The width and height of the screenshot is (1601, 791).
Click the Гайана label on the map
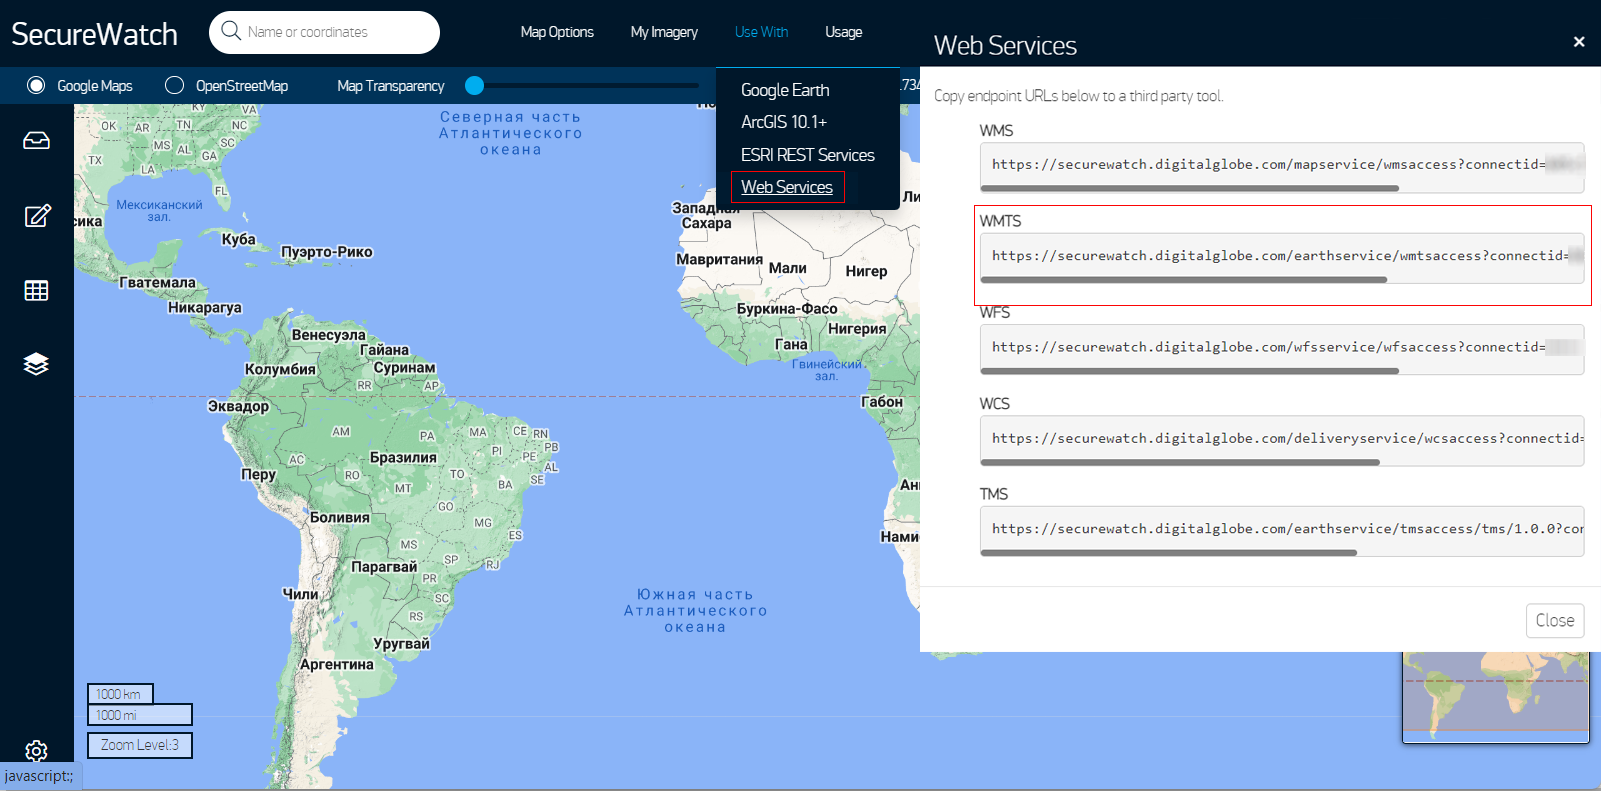click(x=384, y=350)
